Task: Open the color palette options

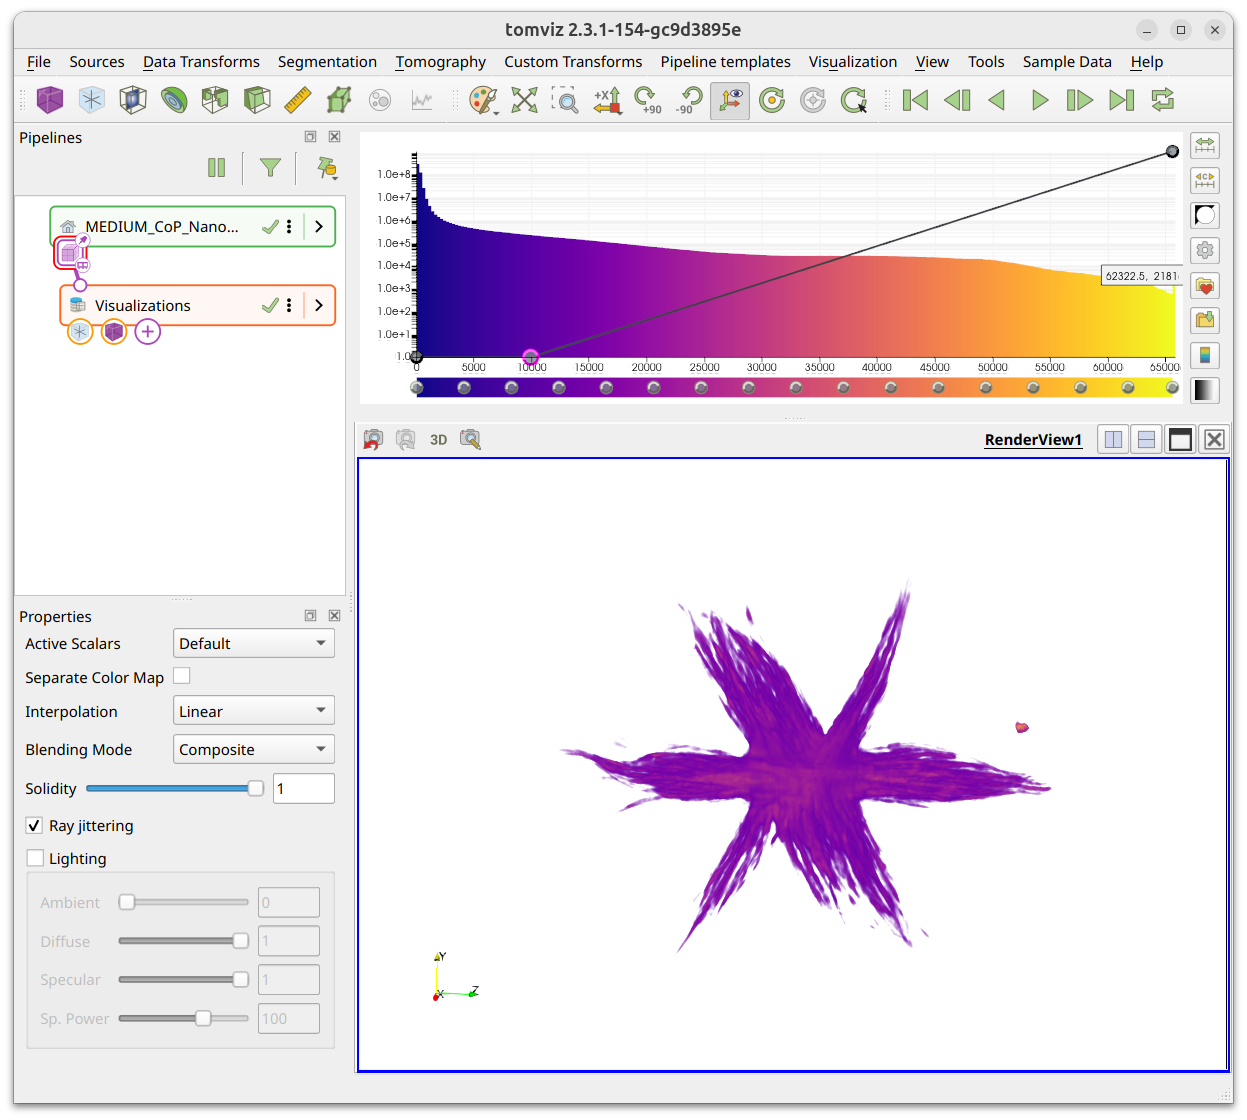Action: pyautogui.click(x=483, y=100)
